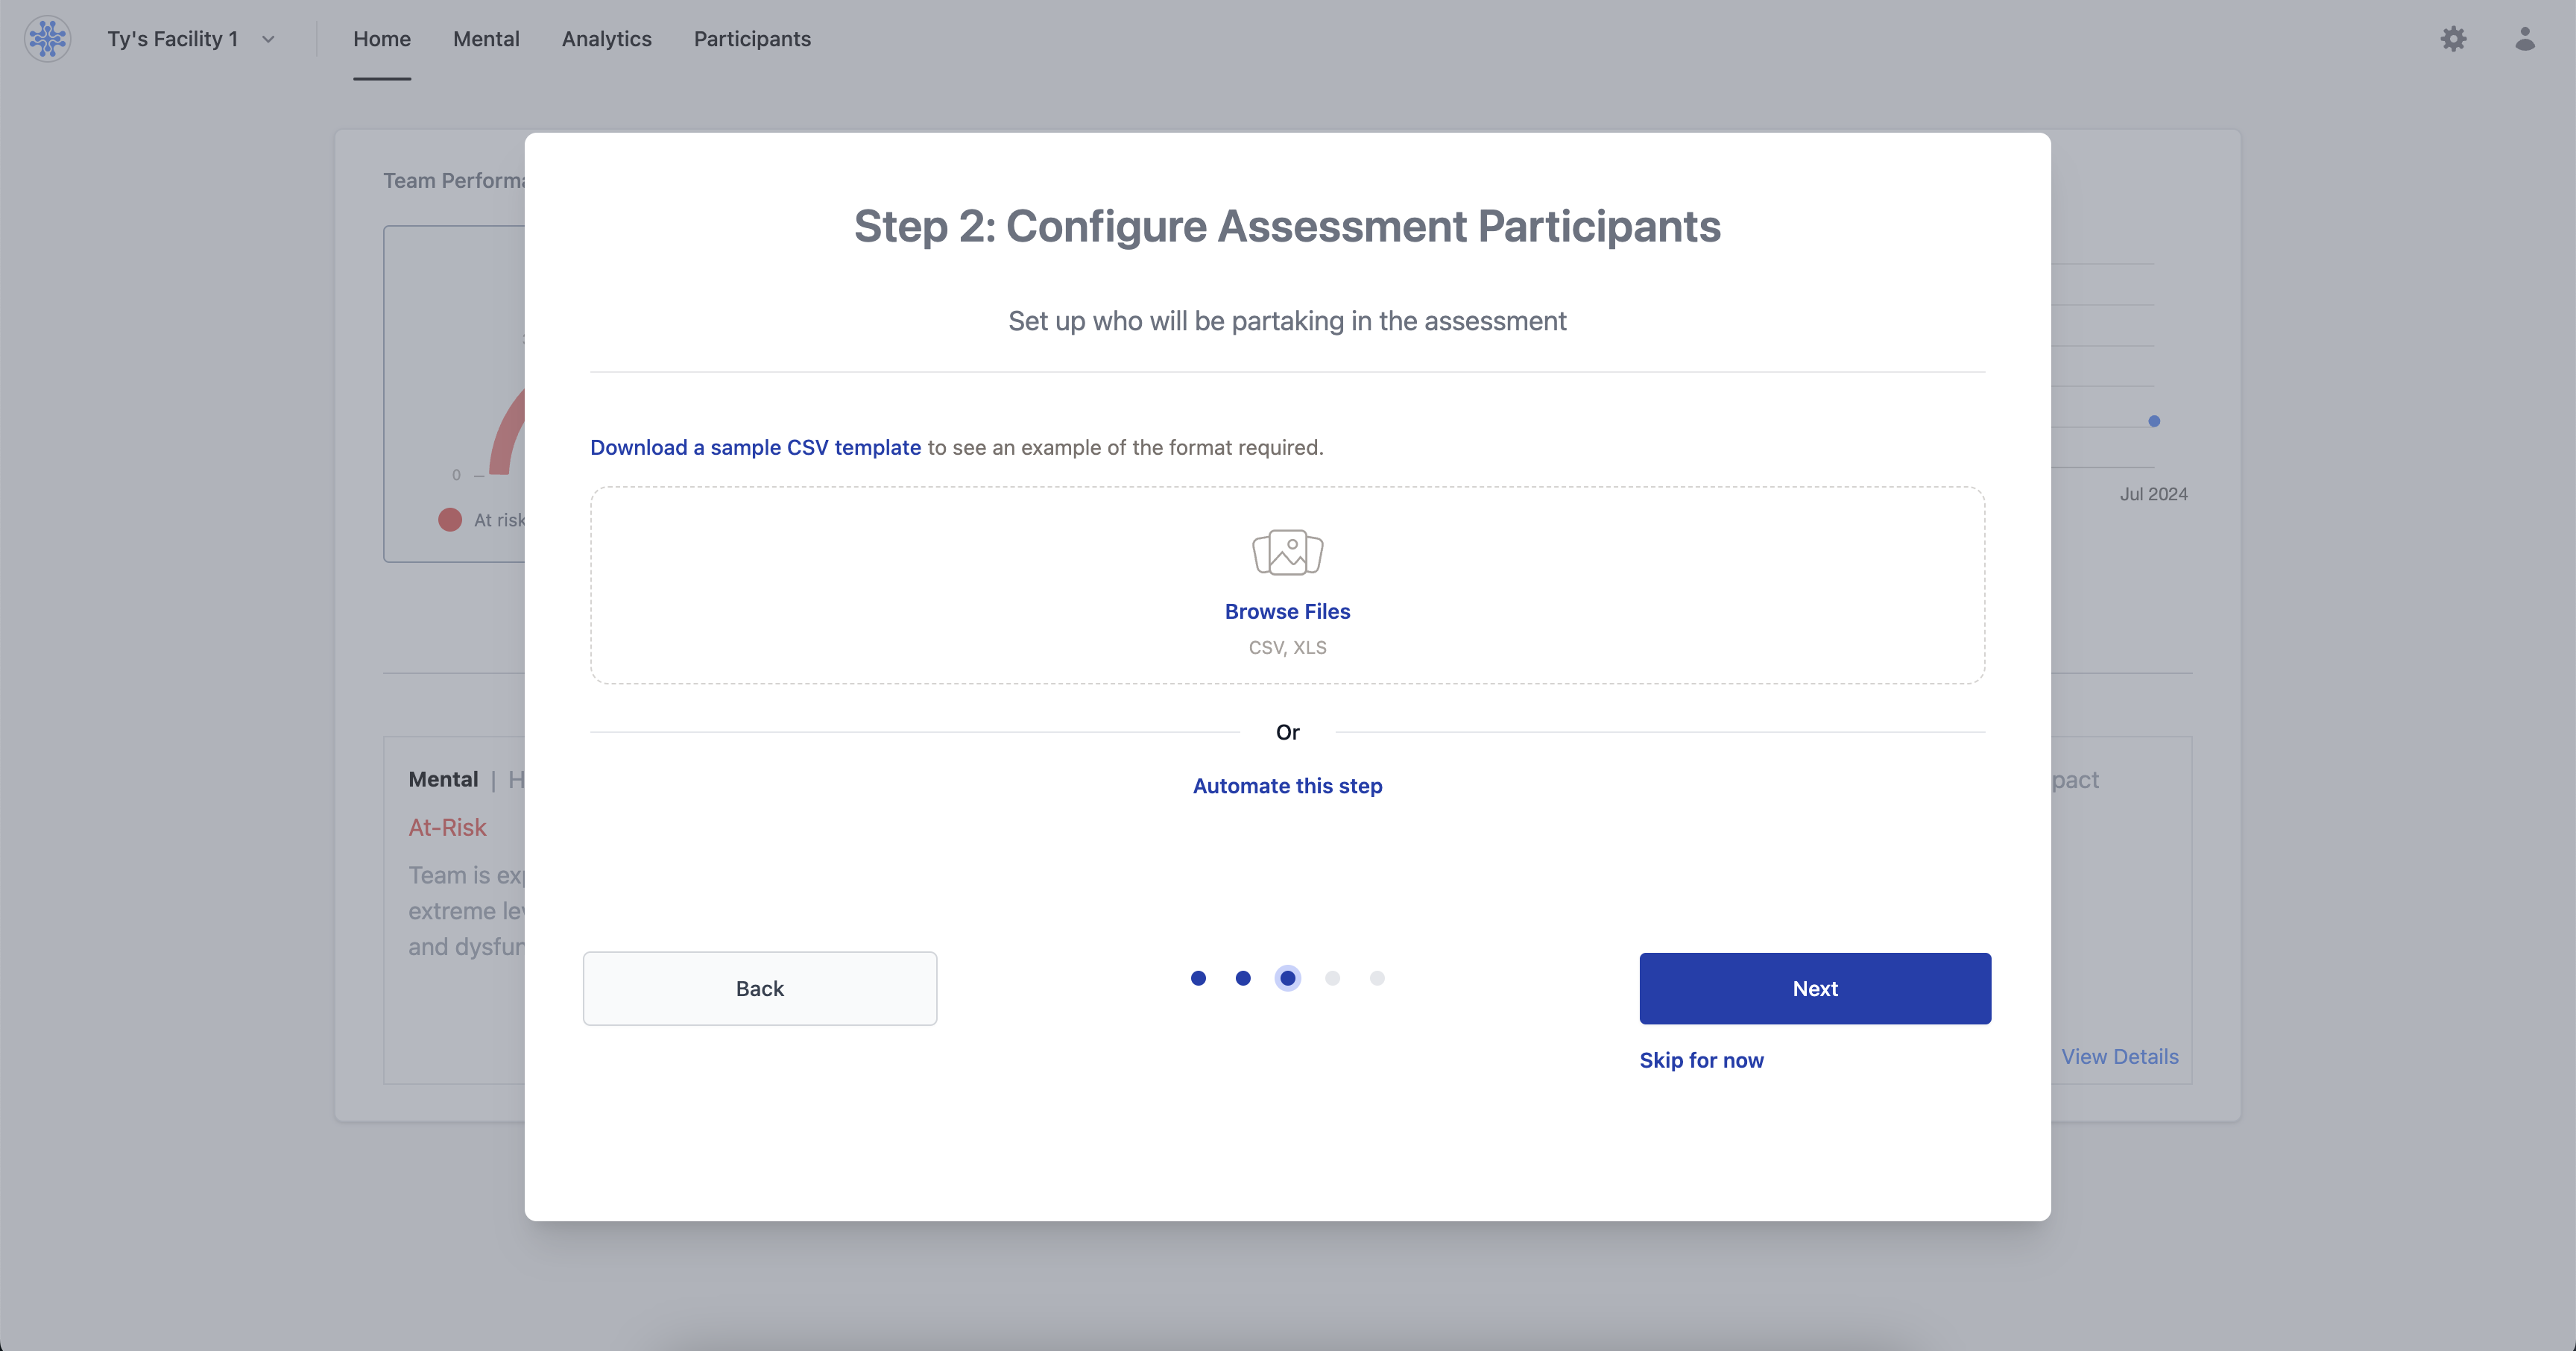The width and height of the screenshot is (2576, 1351).
Task: Click Skip for now
Action: coord(1701,1060)
